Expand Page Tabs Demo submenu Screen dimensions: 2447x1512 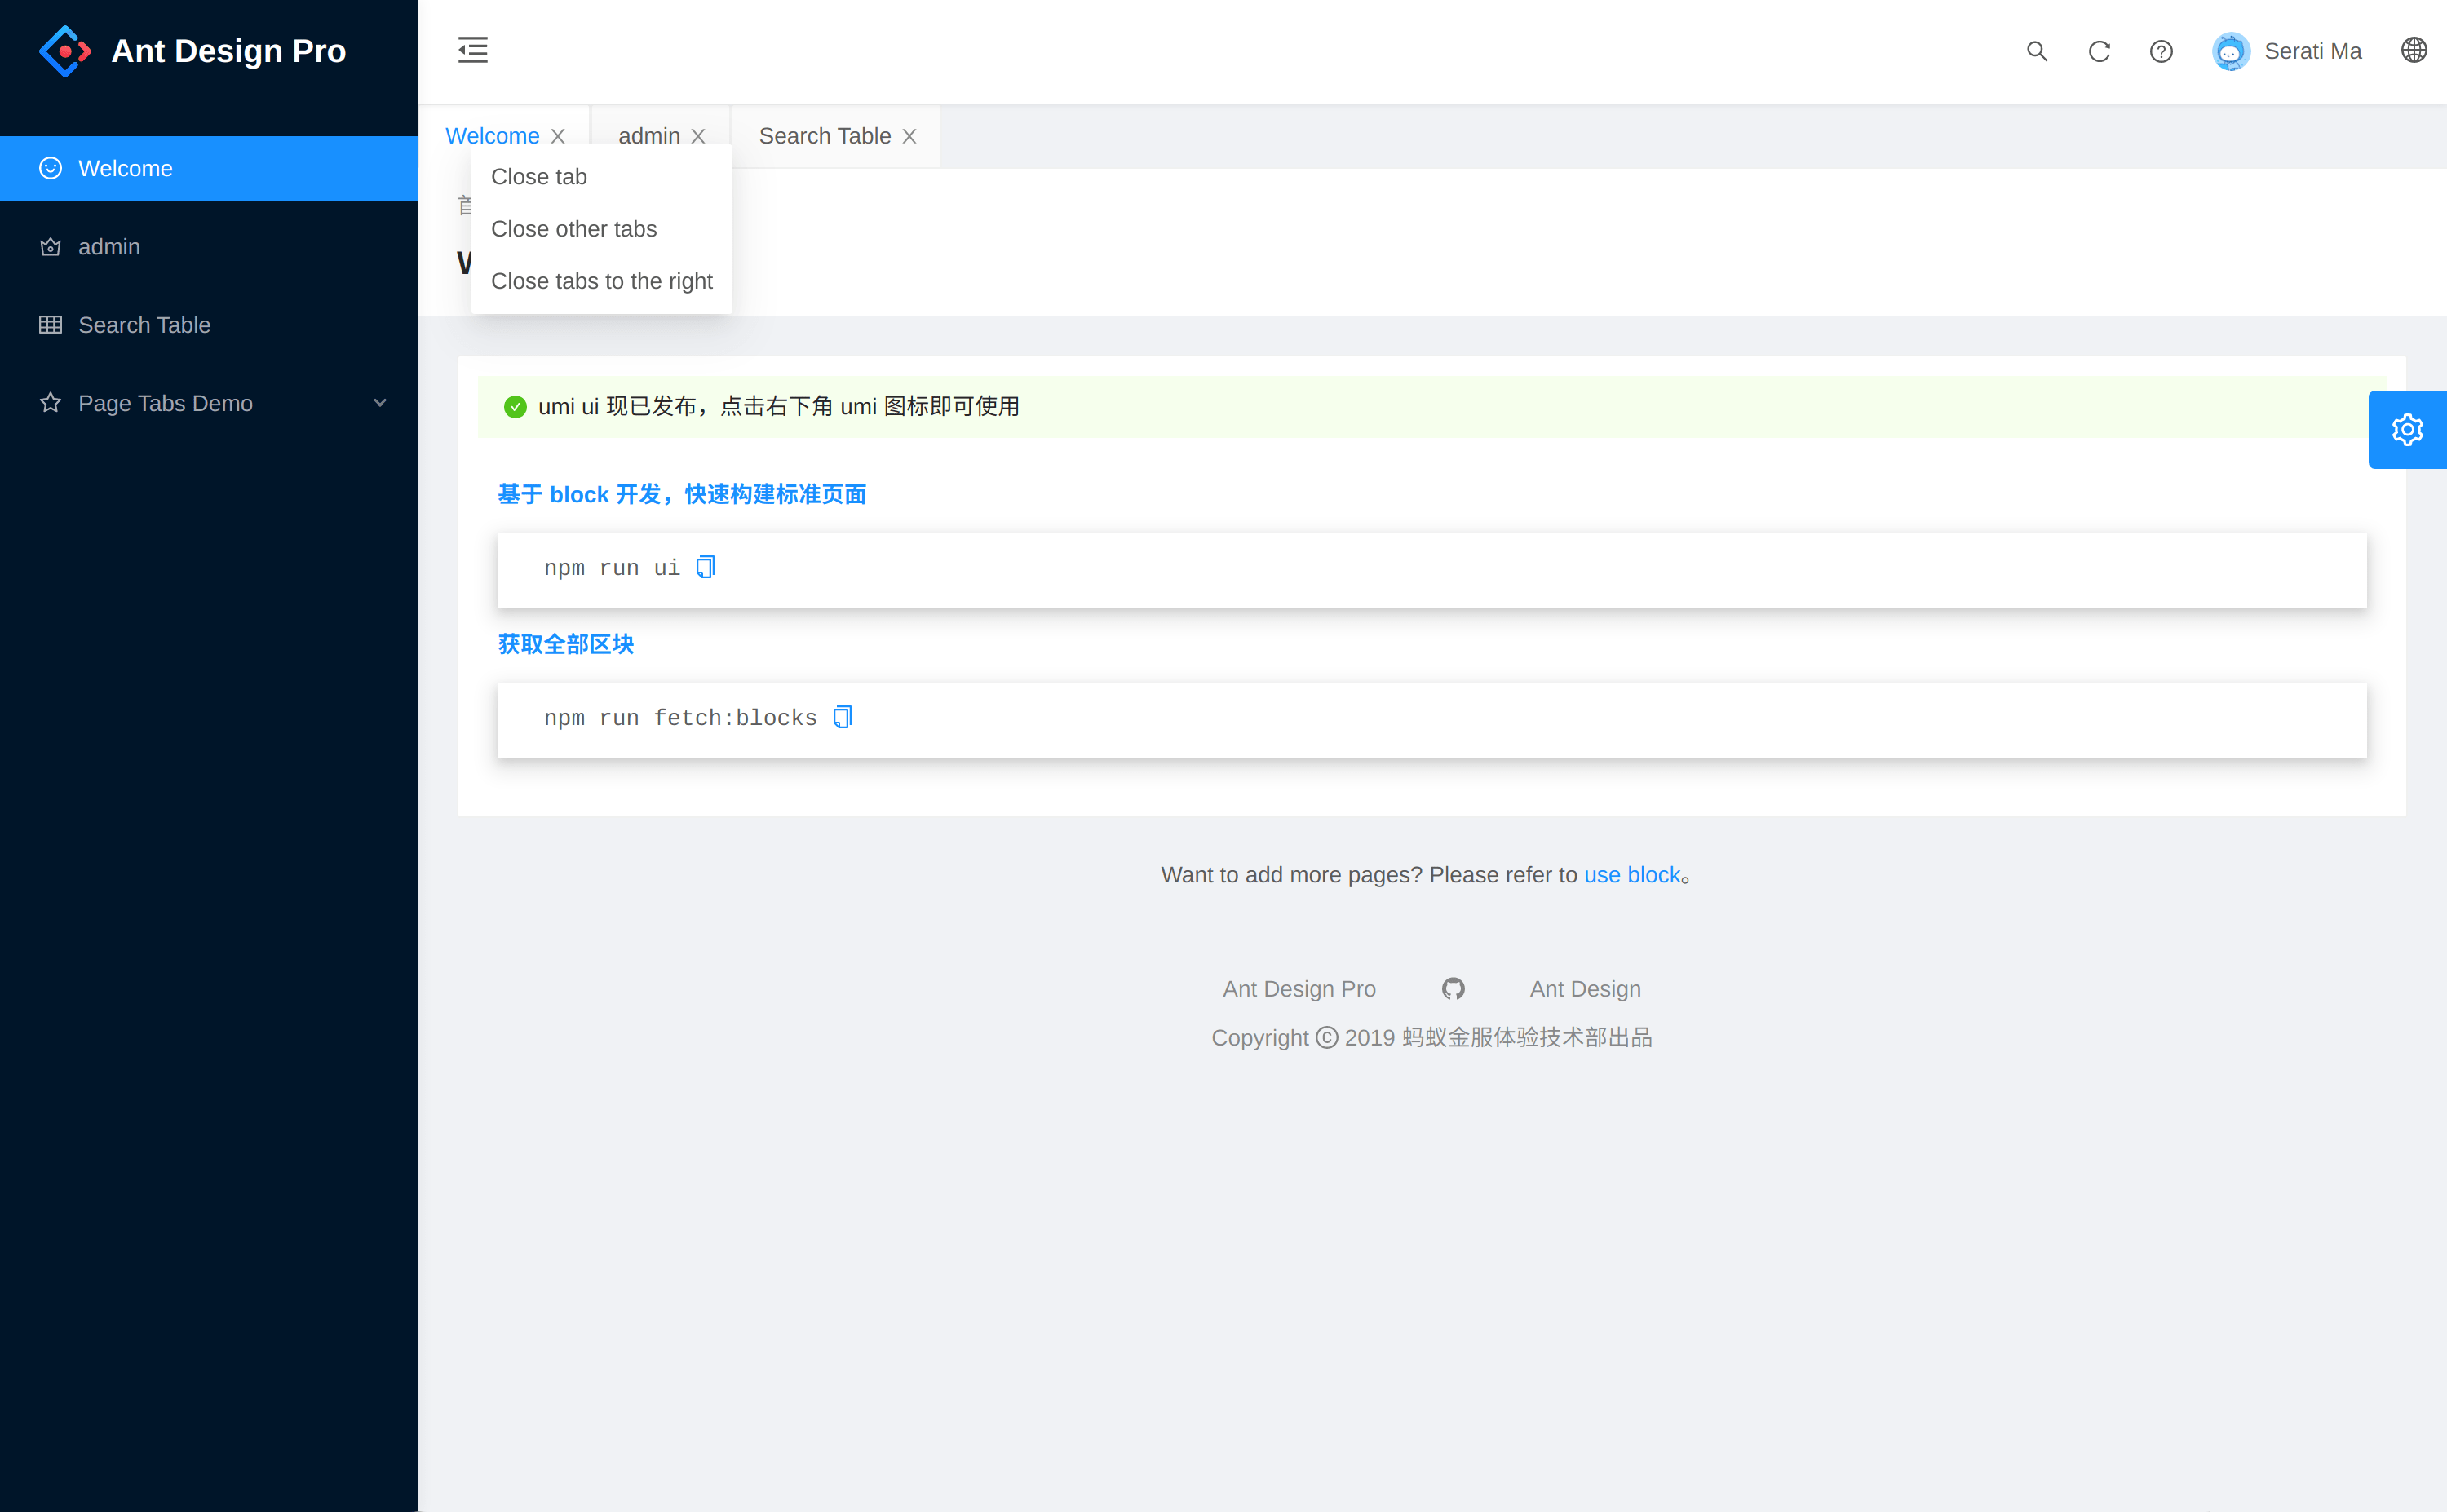click(208, 403)
